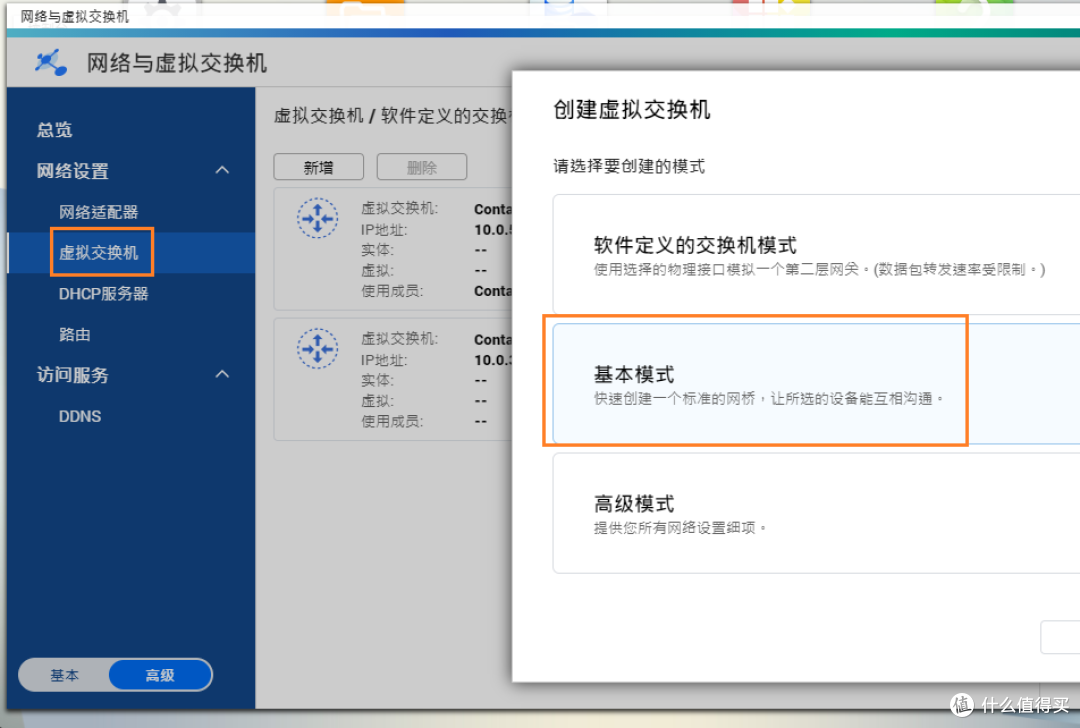Click the greyed 删除 button
The image size is (1080, 728).
(x=422, y=167)
